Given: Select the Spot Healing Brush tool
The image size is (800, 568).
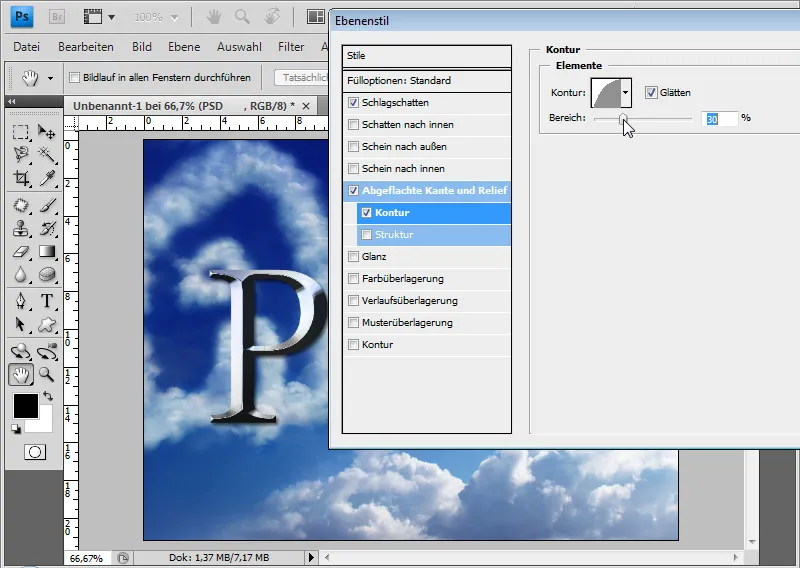Looking at the screenshot, I should coord(20,205).
